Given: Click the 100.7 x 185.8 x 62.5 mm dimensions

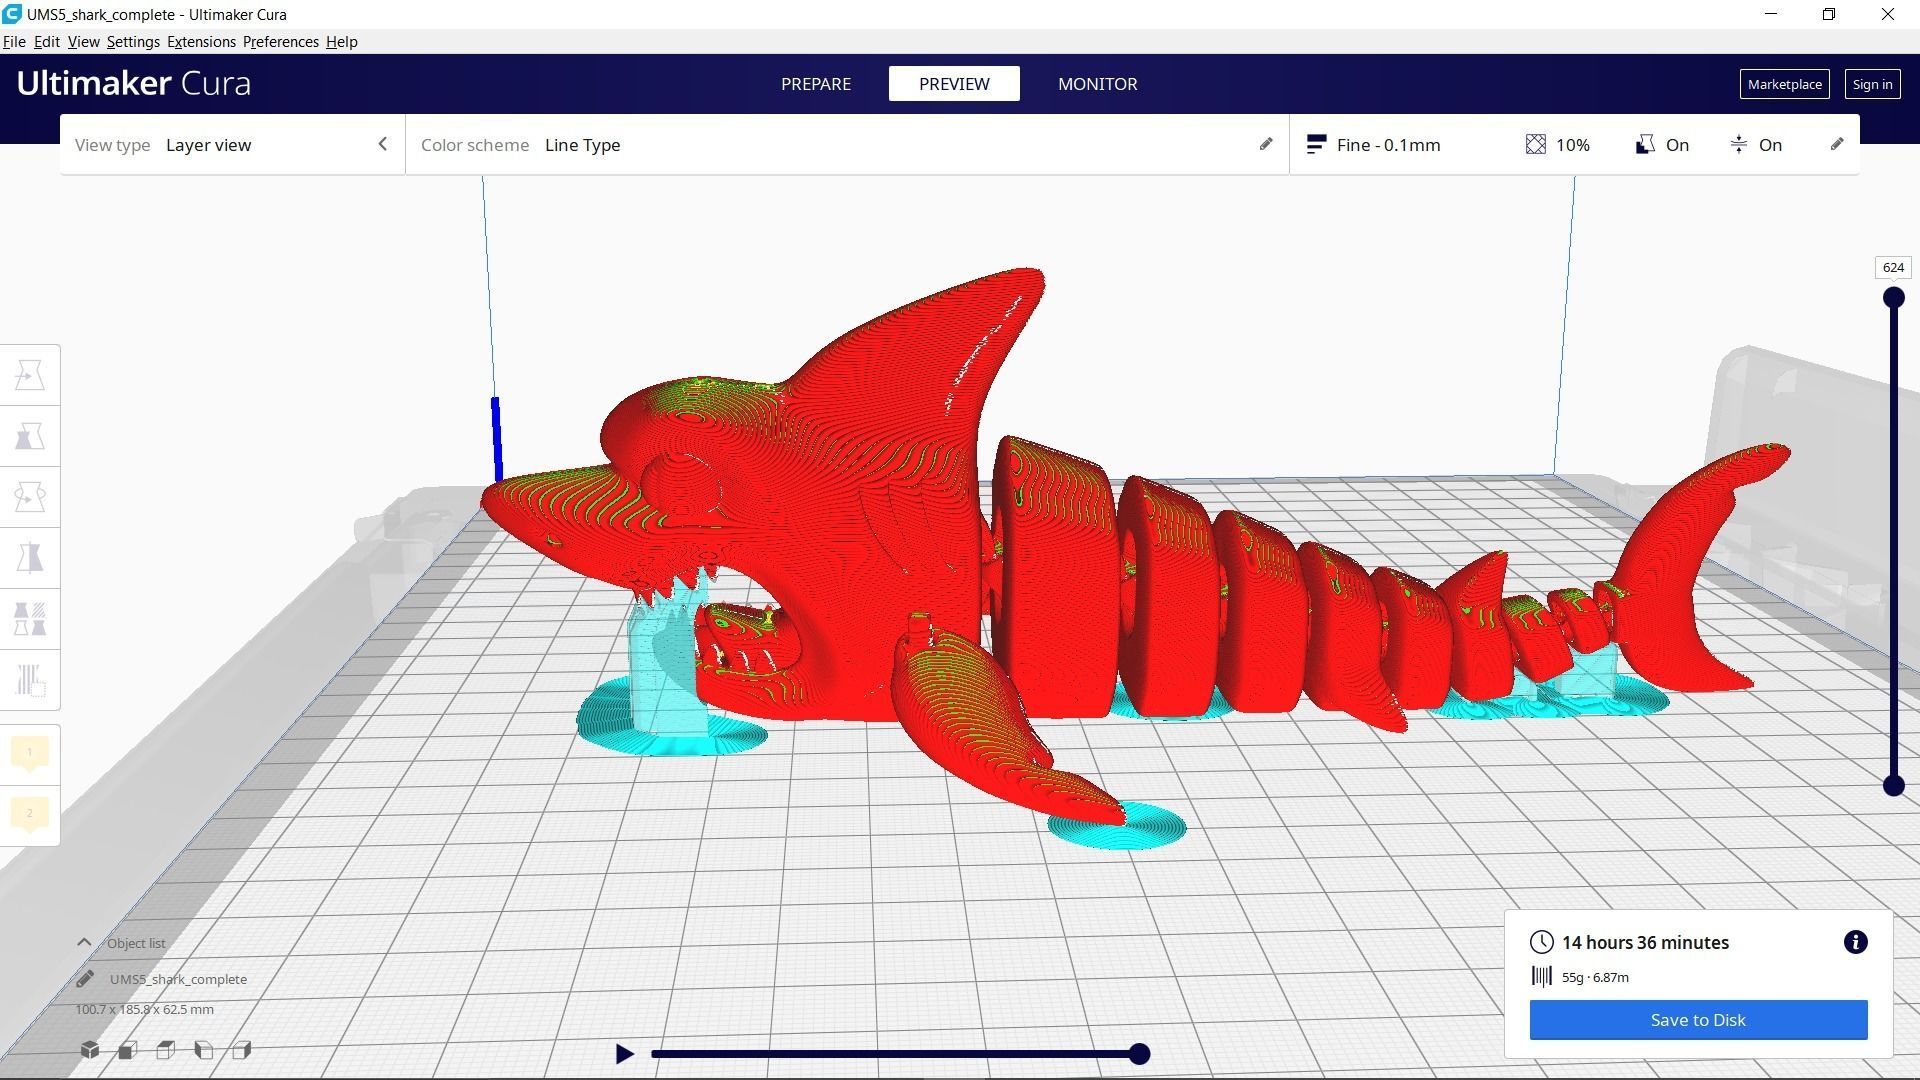Looking at the screenshot, I should pyautogui.click(x=144, y=1009).
